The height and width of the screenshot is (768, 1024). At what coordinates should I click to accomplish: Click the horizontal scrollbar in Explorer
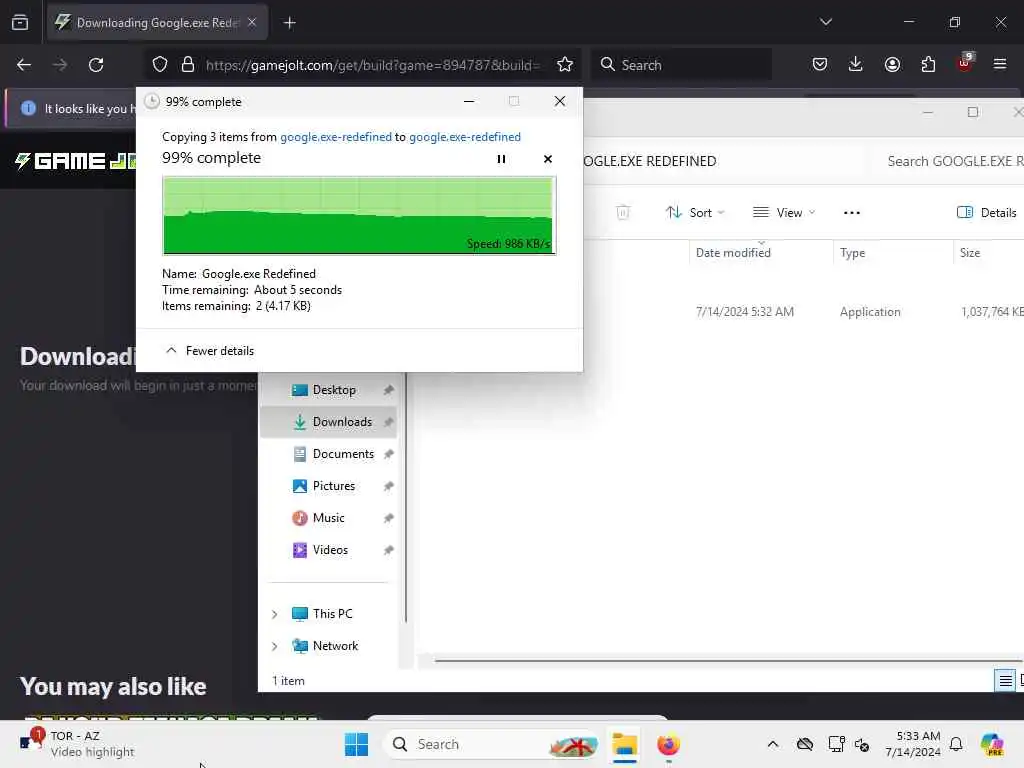[729, 660]
